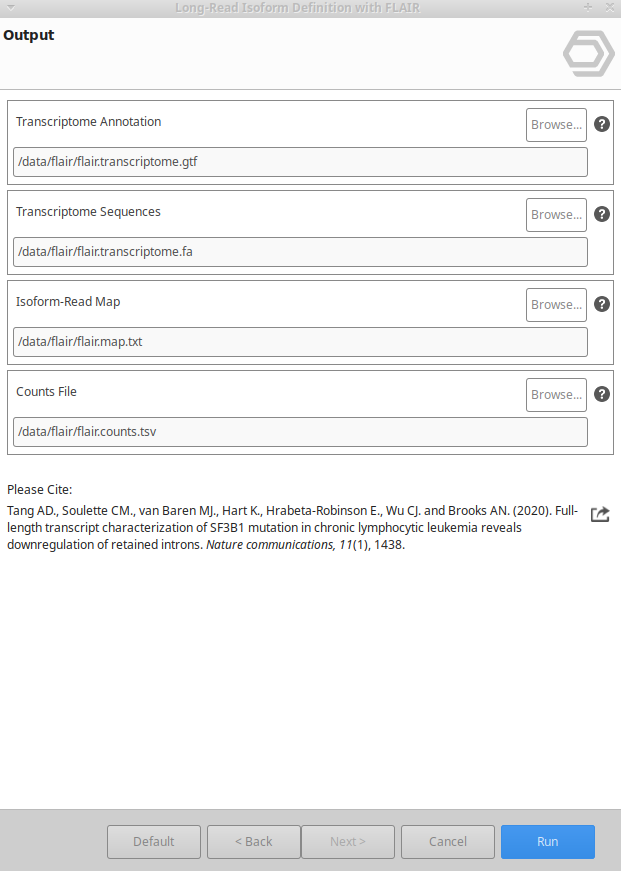This screenshot has width=621, height=871.
Task: Go back to the previous step
Action: pos(254,842)
